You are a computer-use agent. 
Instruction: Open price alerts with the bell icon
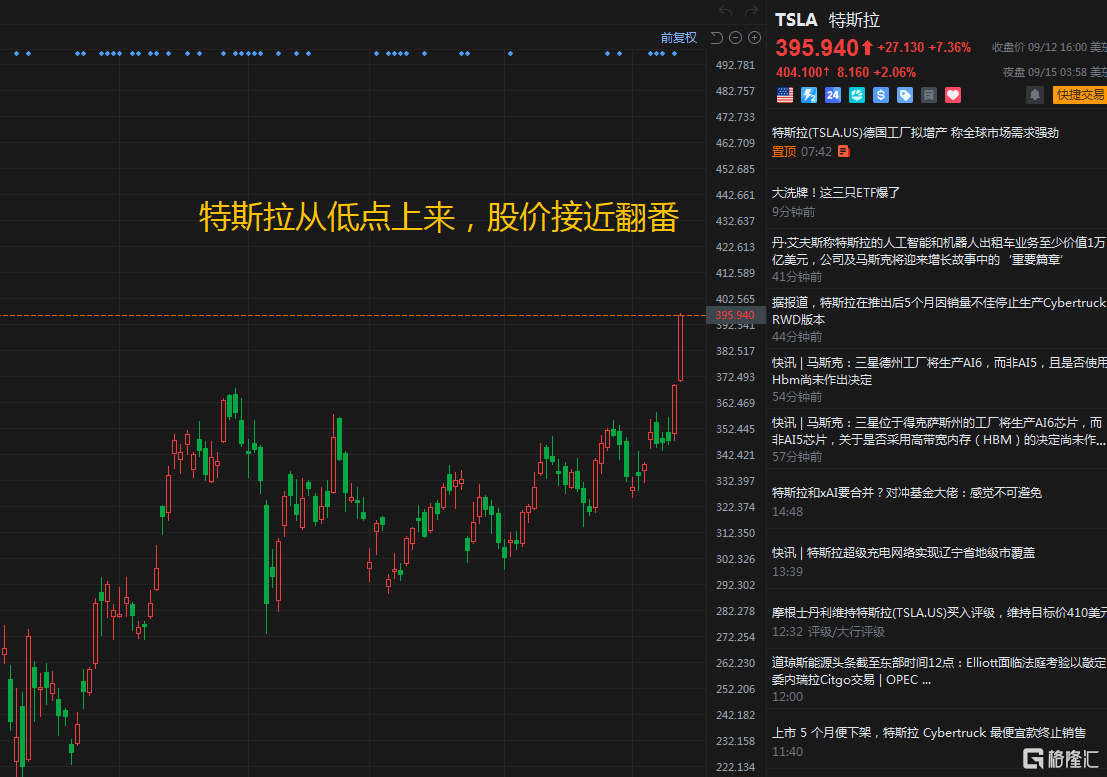(x=1035, y=95)
